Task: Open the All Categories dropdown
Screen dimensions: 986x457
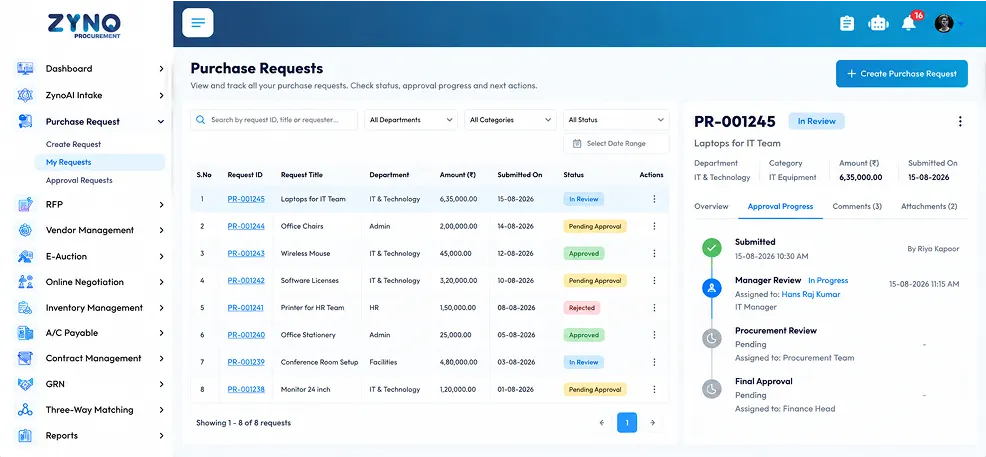Action: 510,119
